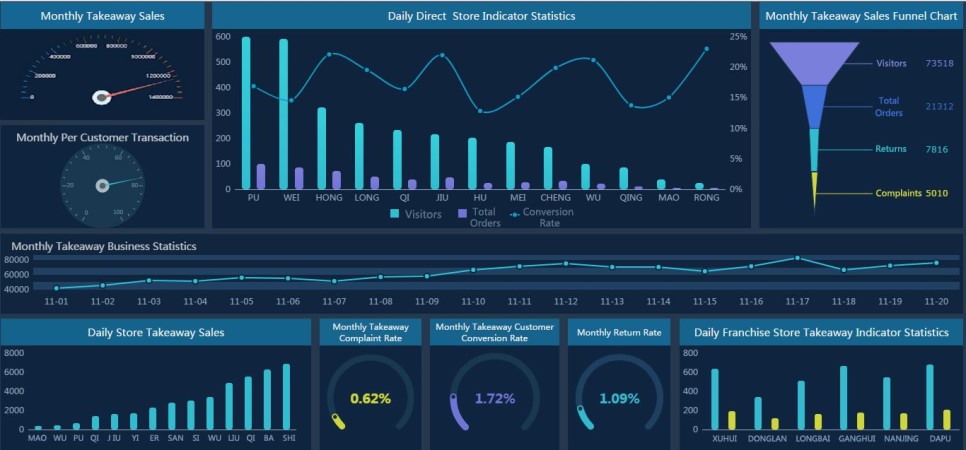Toggle the Conversion Rate series via legend label
This screenshot has height=450, width=966.
coord(548,217)
